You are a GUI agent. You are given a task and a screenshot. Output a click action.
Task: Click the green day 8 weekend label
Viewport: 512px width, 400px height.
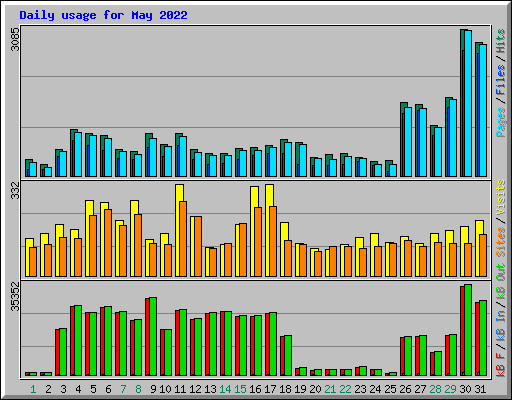click(138, 389)
